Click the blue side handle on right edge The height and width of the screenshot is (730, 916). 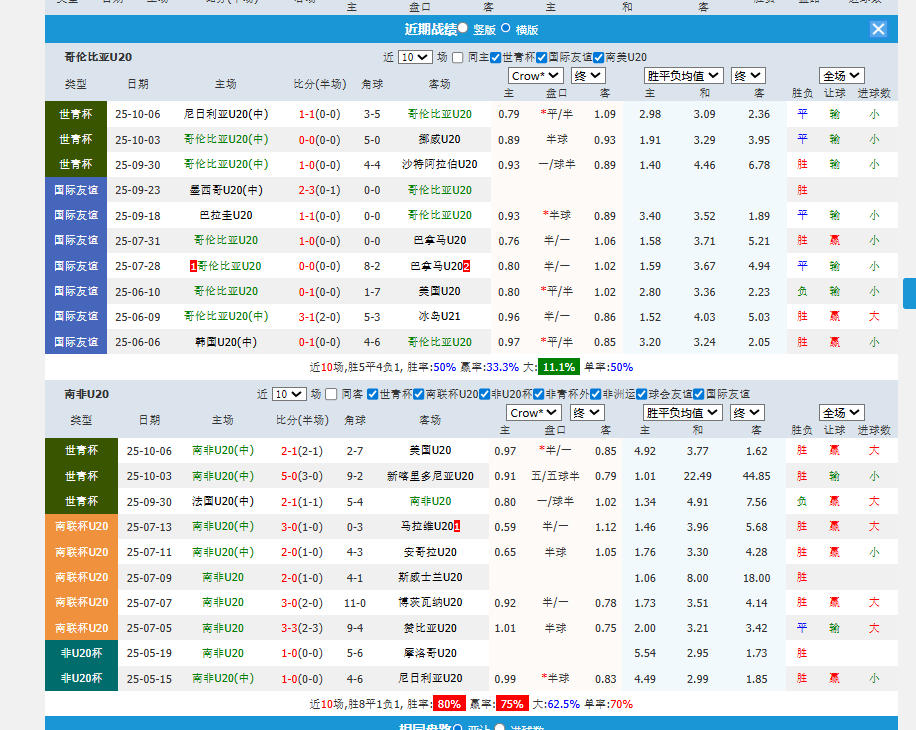pyautogui.click(x=909, y=293)
